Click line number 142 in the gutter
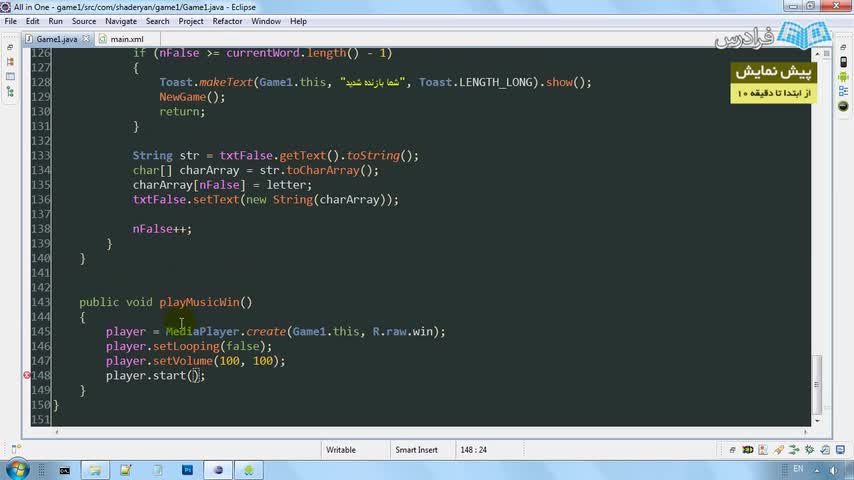Viewport: 854px width, 480px height. (x=41, y=288)
